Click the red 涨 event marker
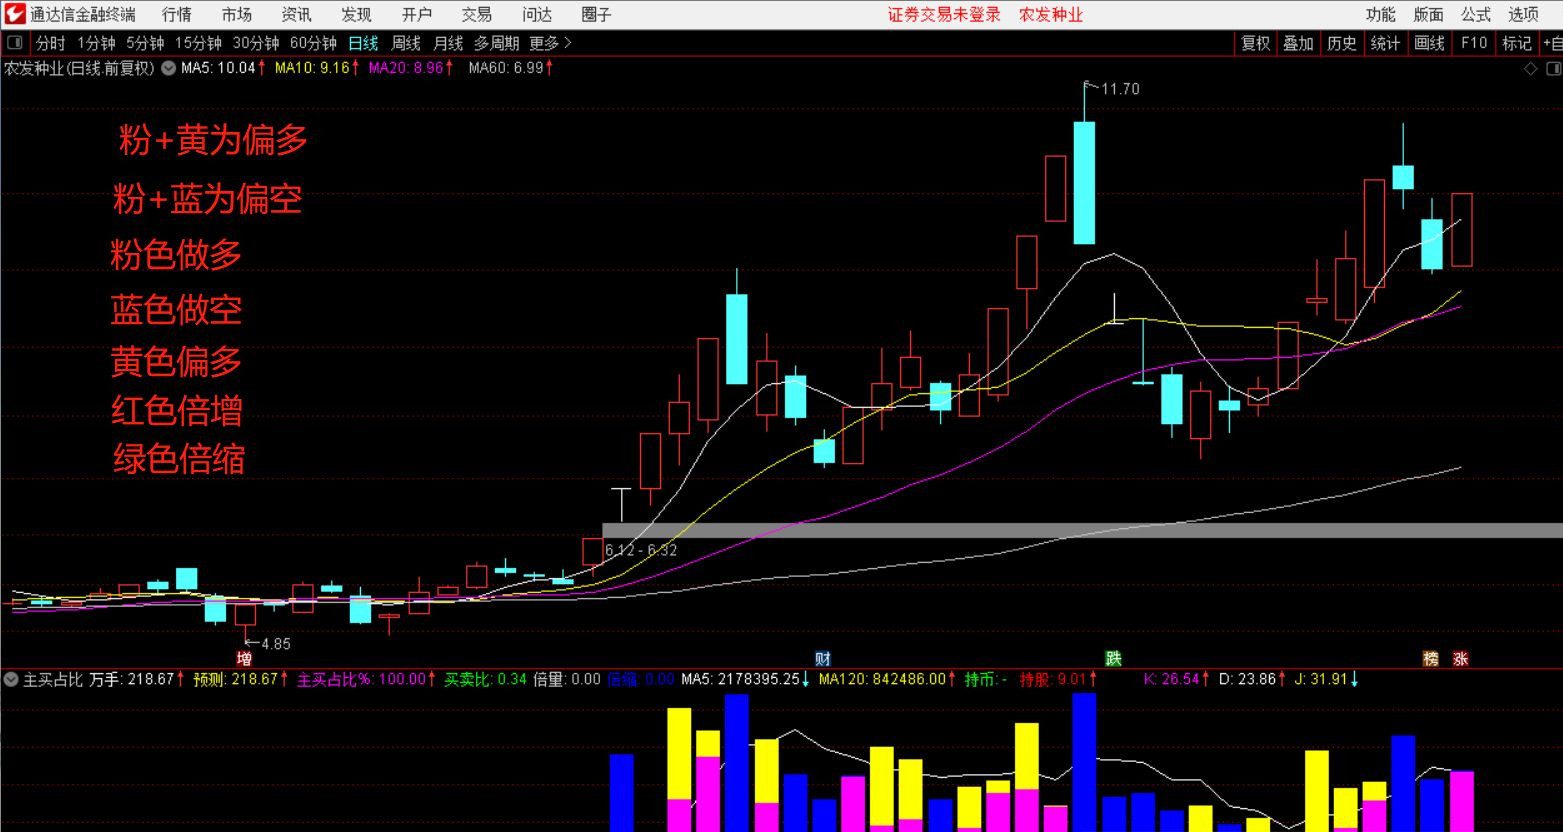 click(x=1461, y=659)
